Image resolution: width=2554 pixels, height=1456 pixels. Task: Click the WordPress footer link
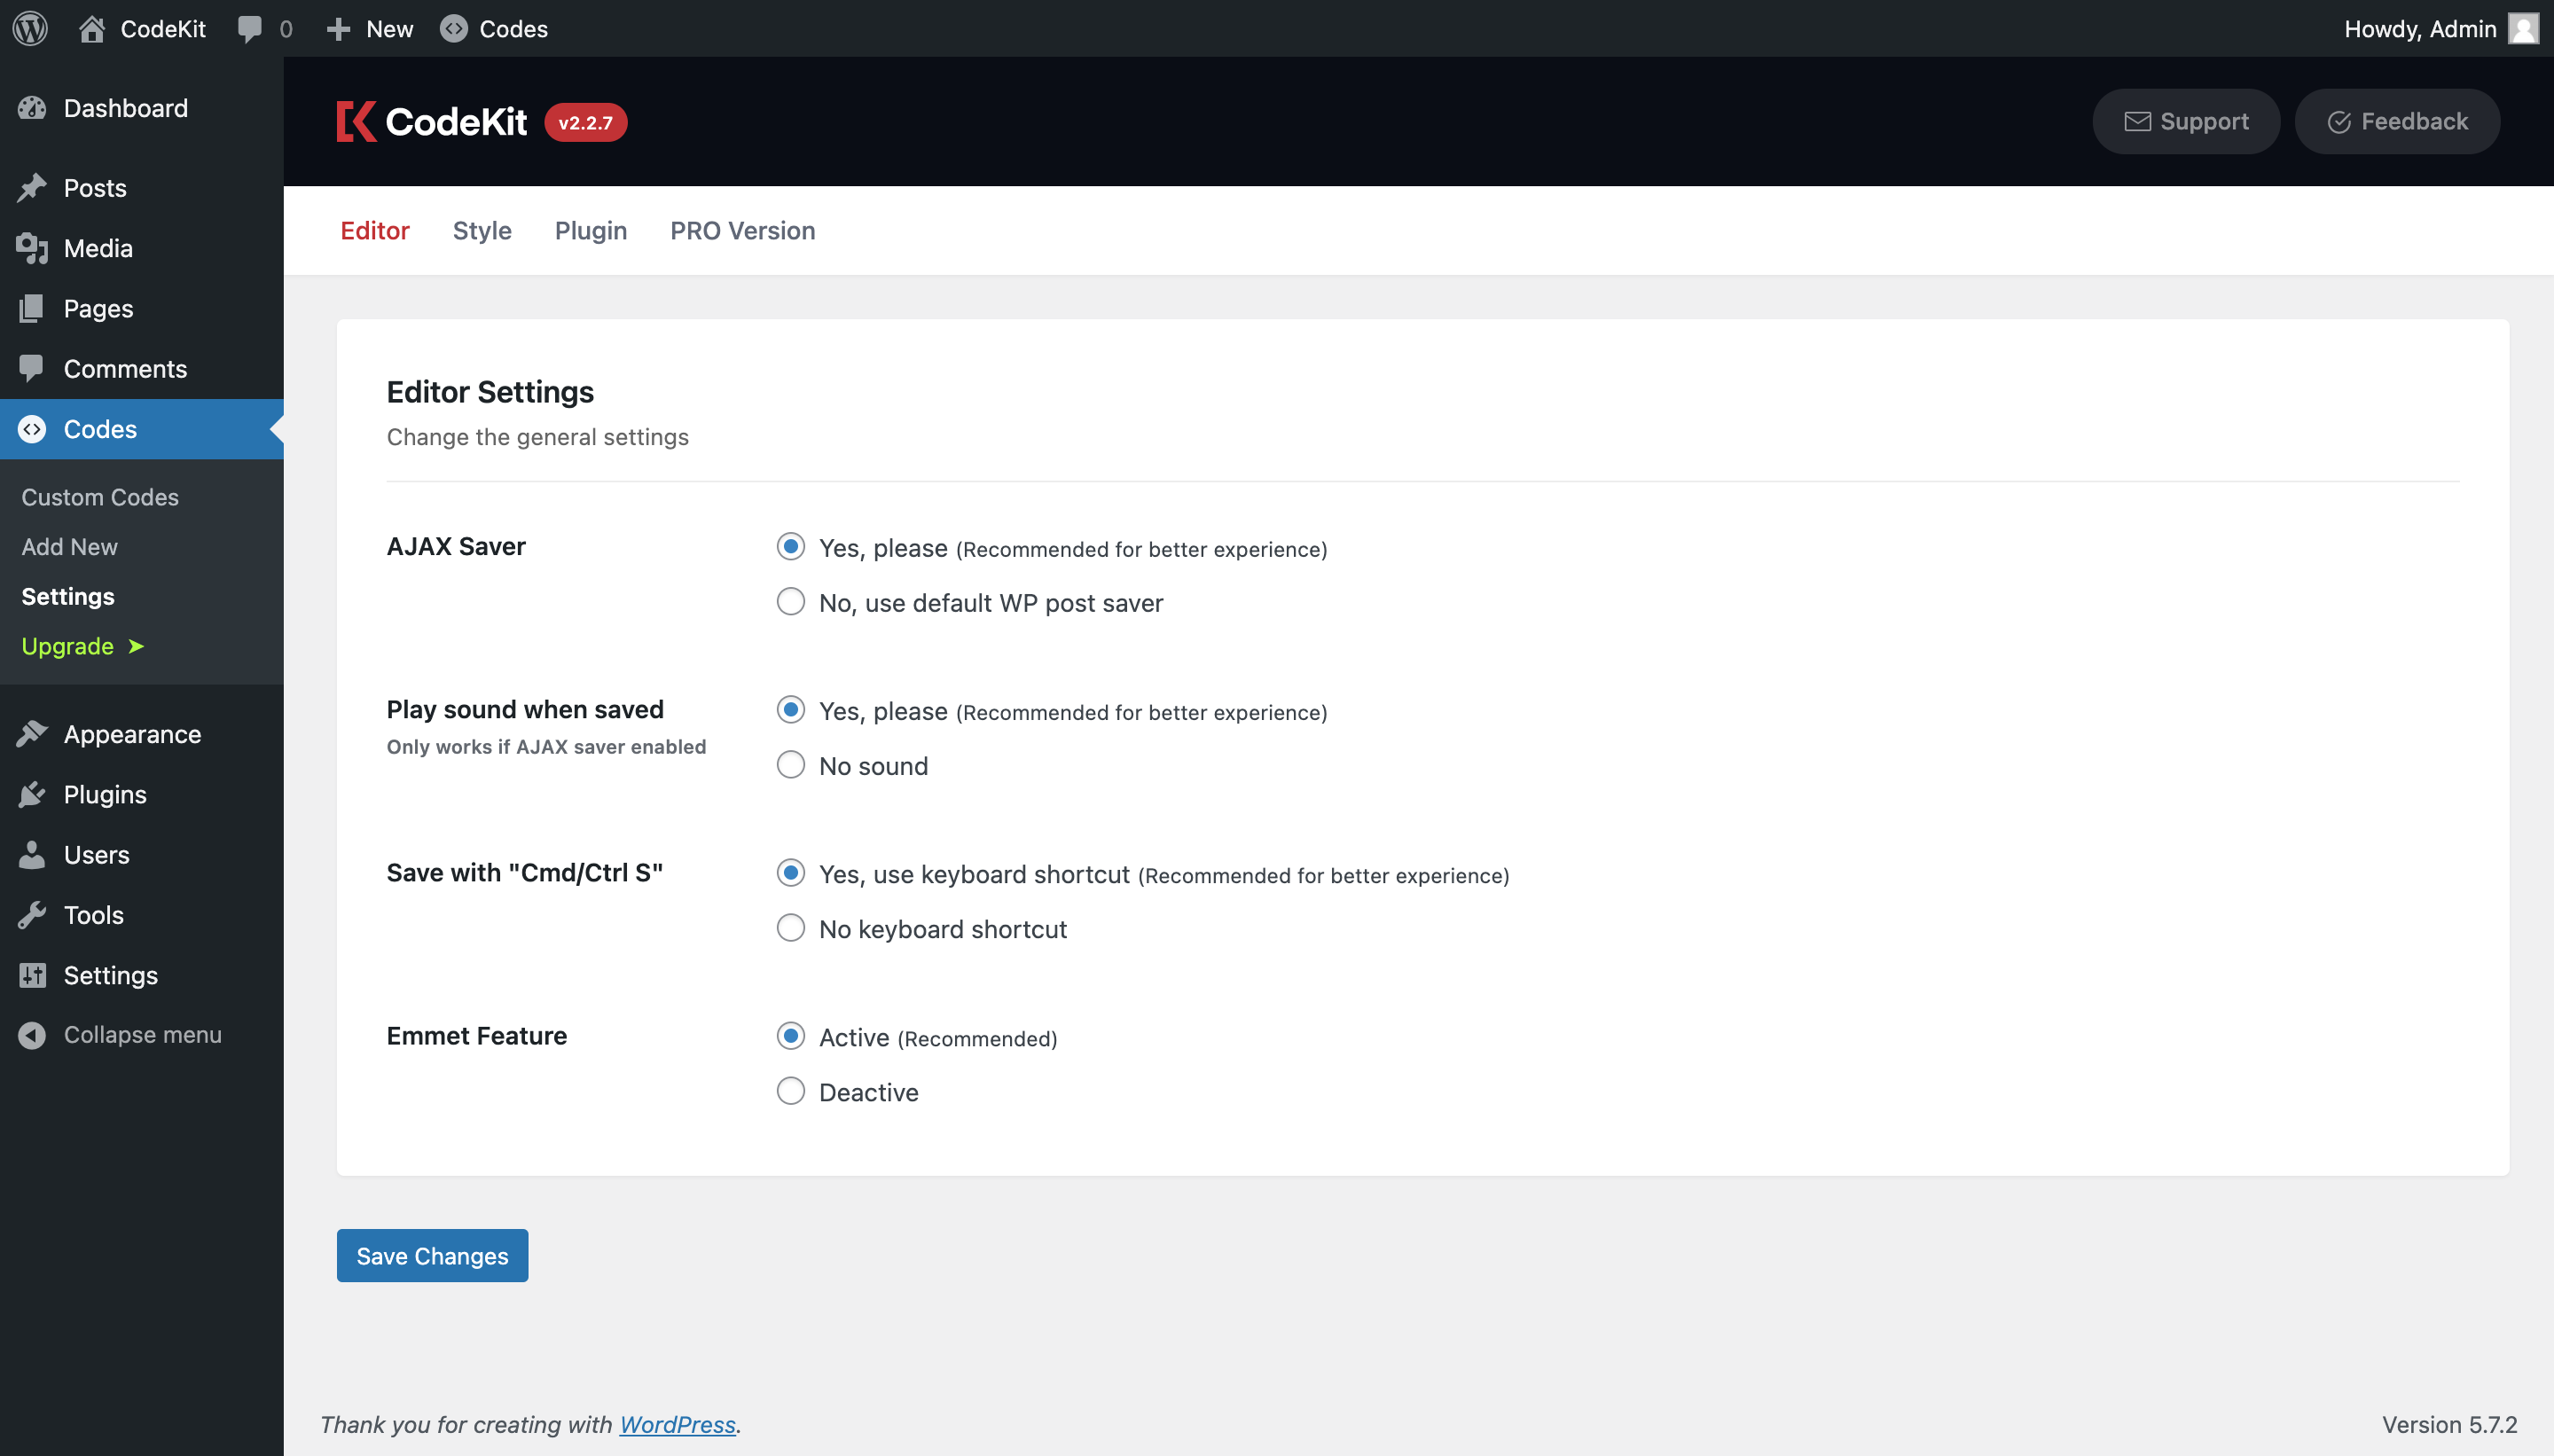[x=678, y=1422]
